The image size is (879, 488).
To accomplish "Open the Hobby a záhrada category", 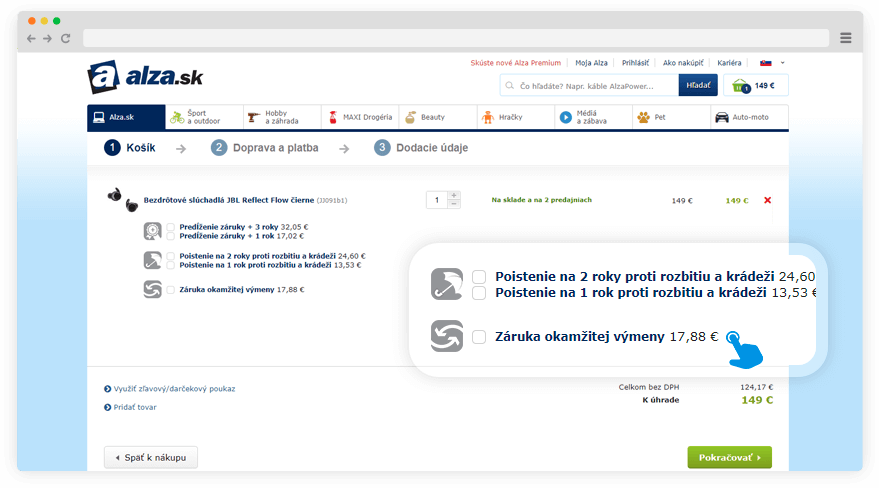I will tap(282, 117).
